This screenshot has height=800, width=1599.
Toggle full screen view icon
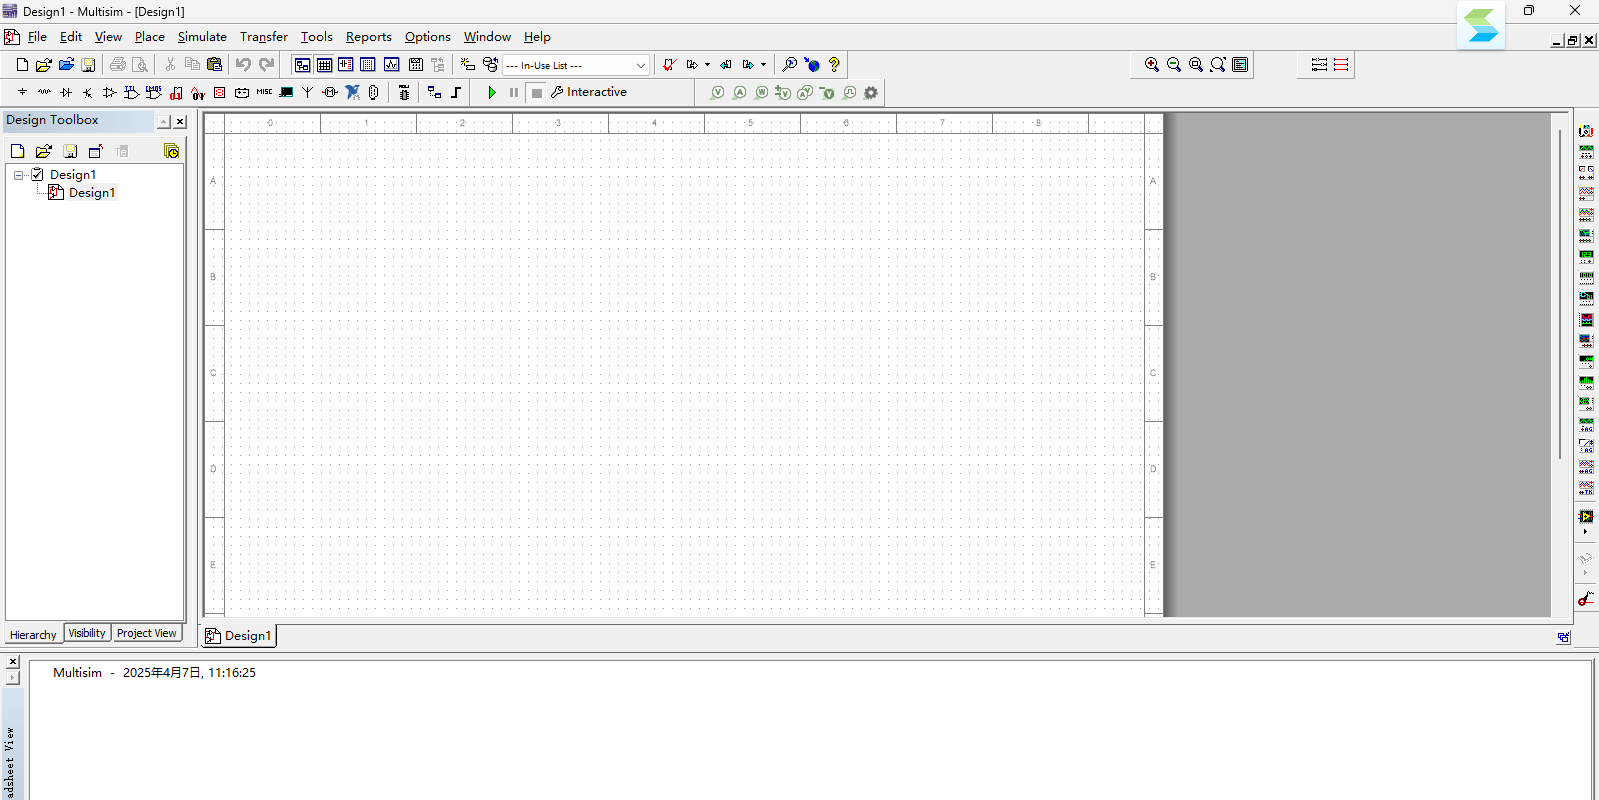[1240, 65]
